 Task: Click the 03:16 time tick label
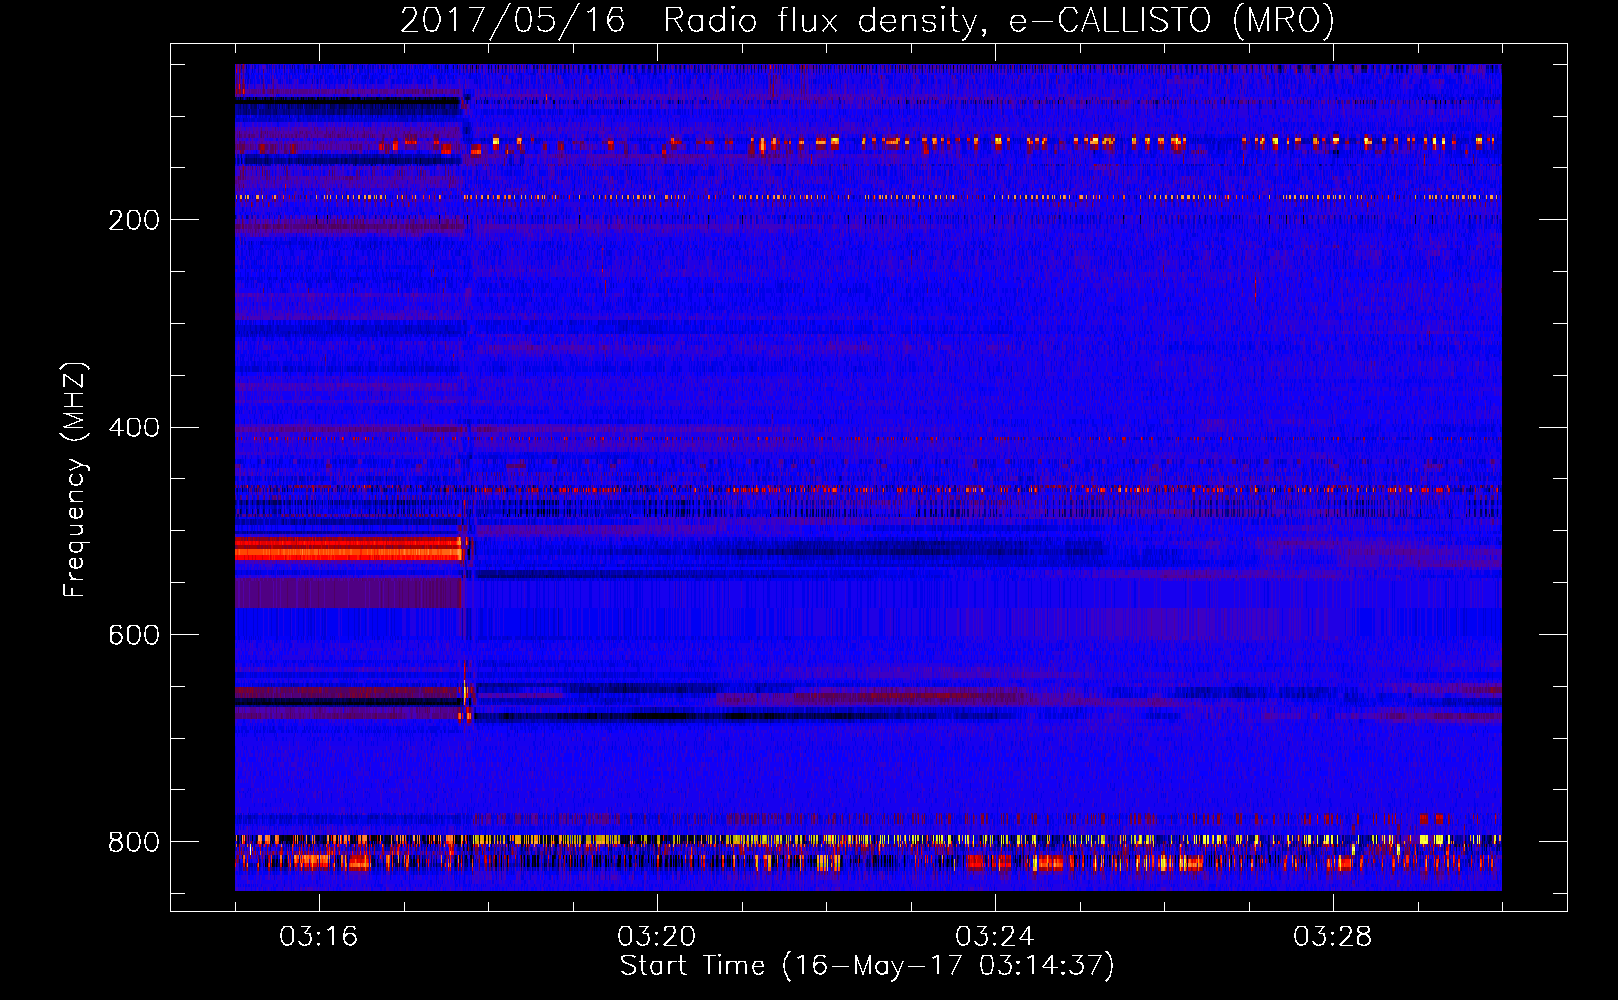point(319,937)
